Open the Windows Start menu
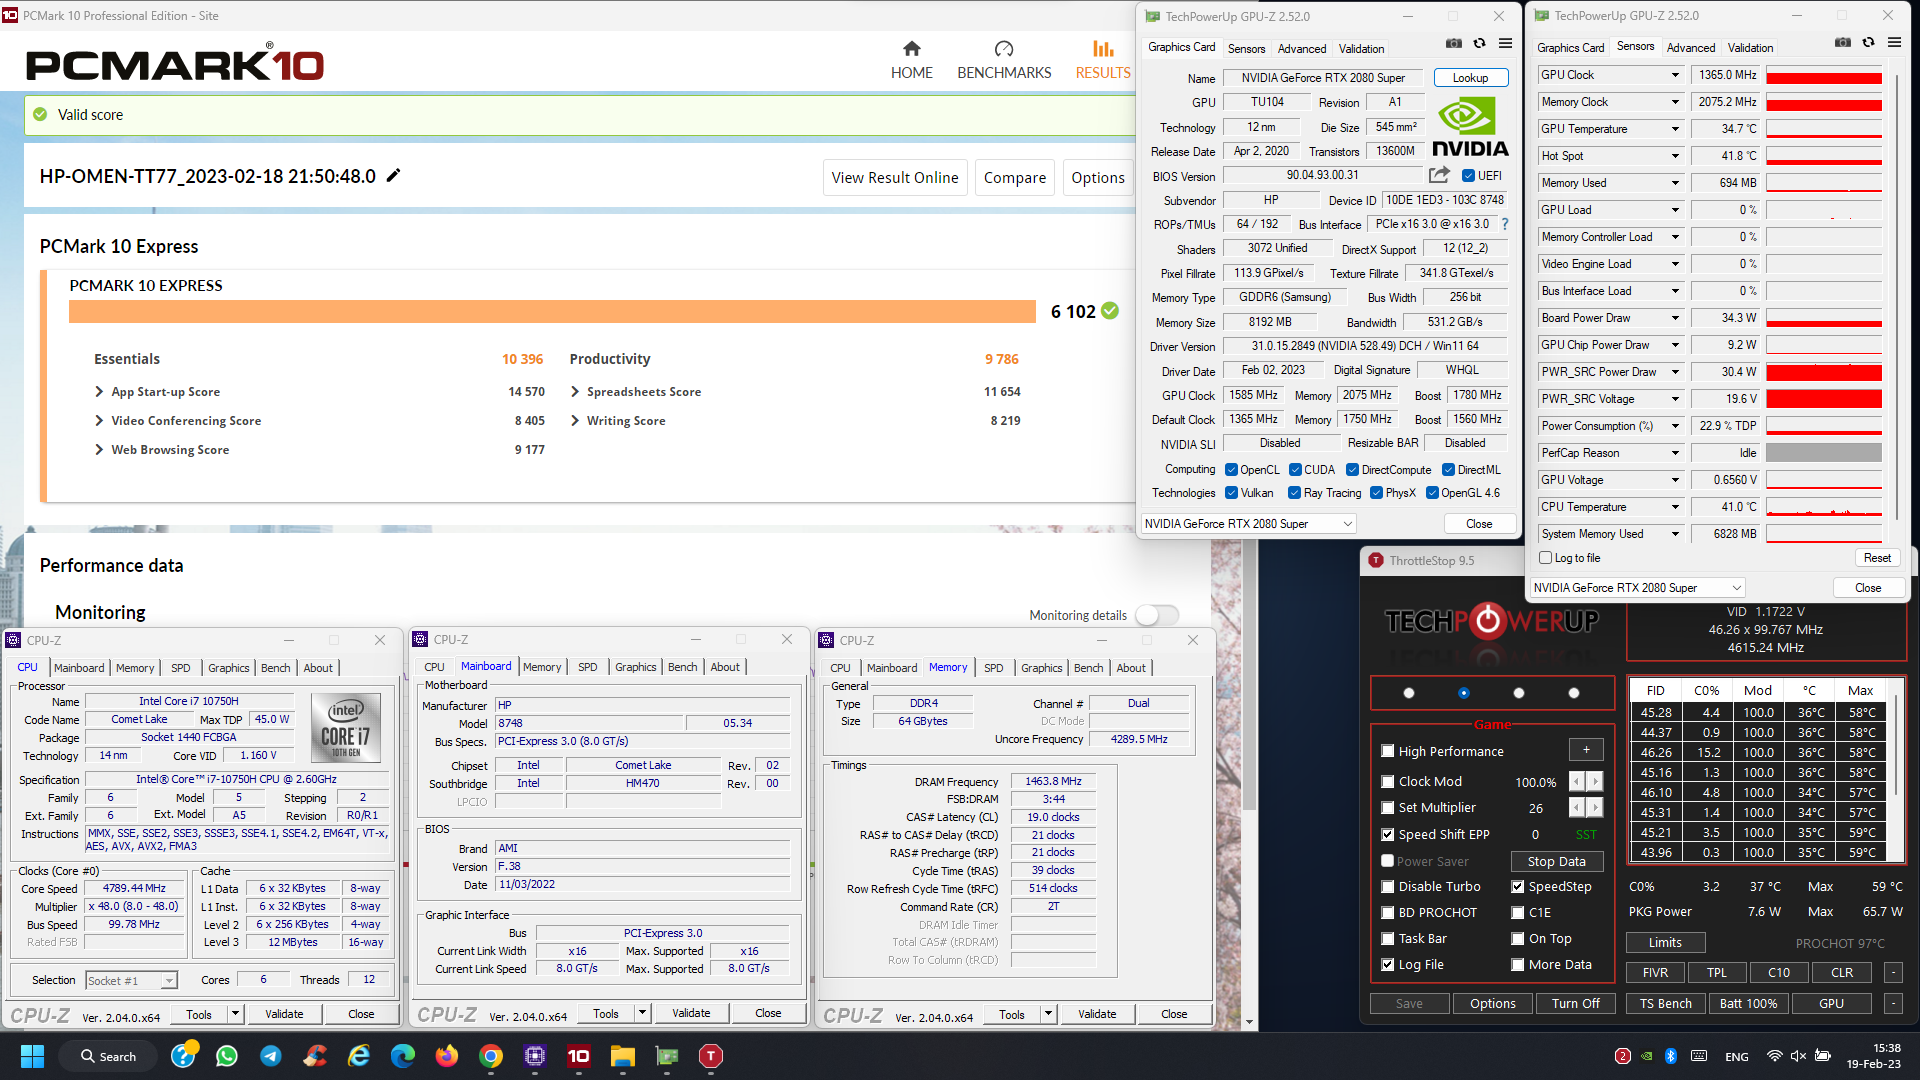 (x=32, y=1056)
